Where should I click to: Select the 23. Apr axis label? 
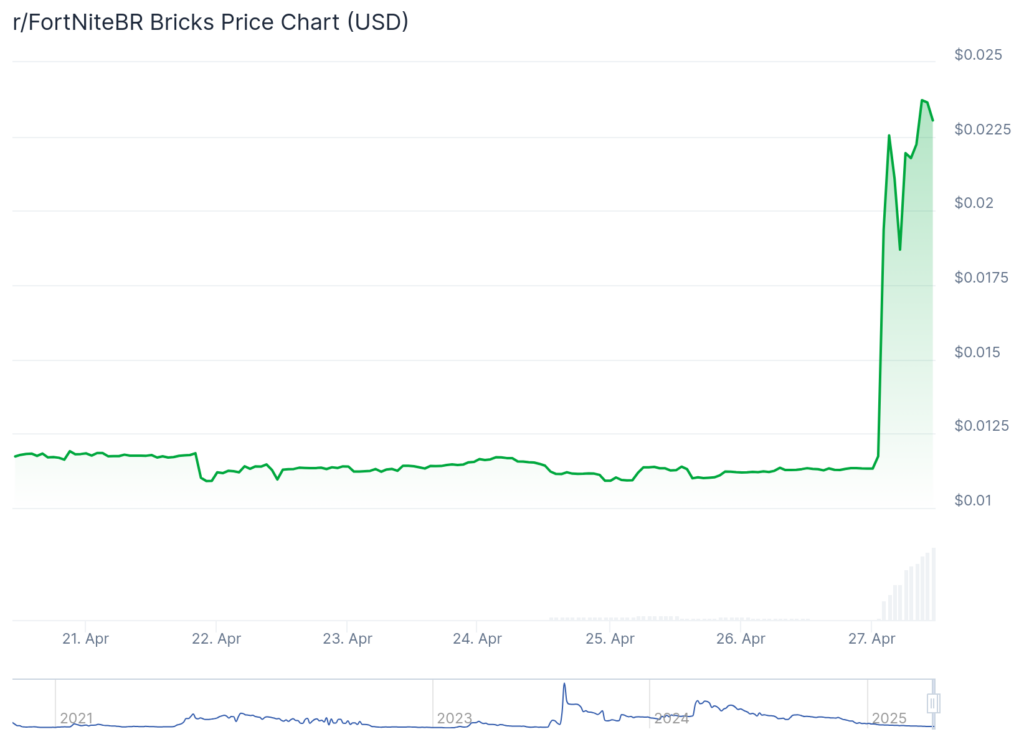347,638
